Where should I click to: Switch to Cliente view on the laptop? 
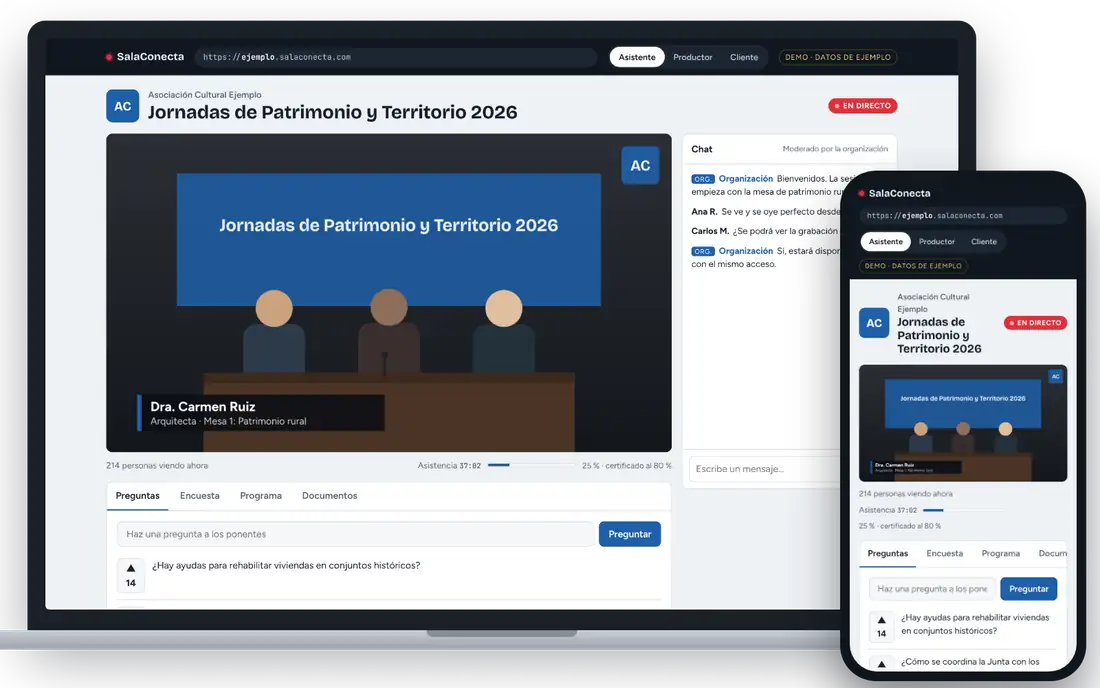click(x=744, y=58)
